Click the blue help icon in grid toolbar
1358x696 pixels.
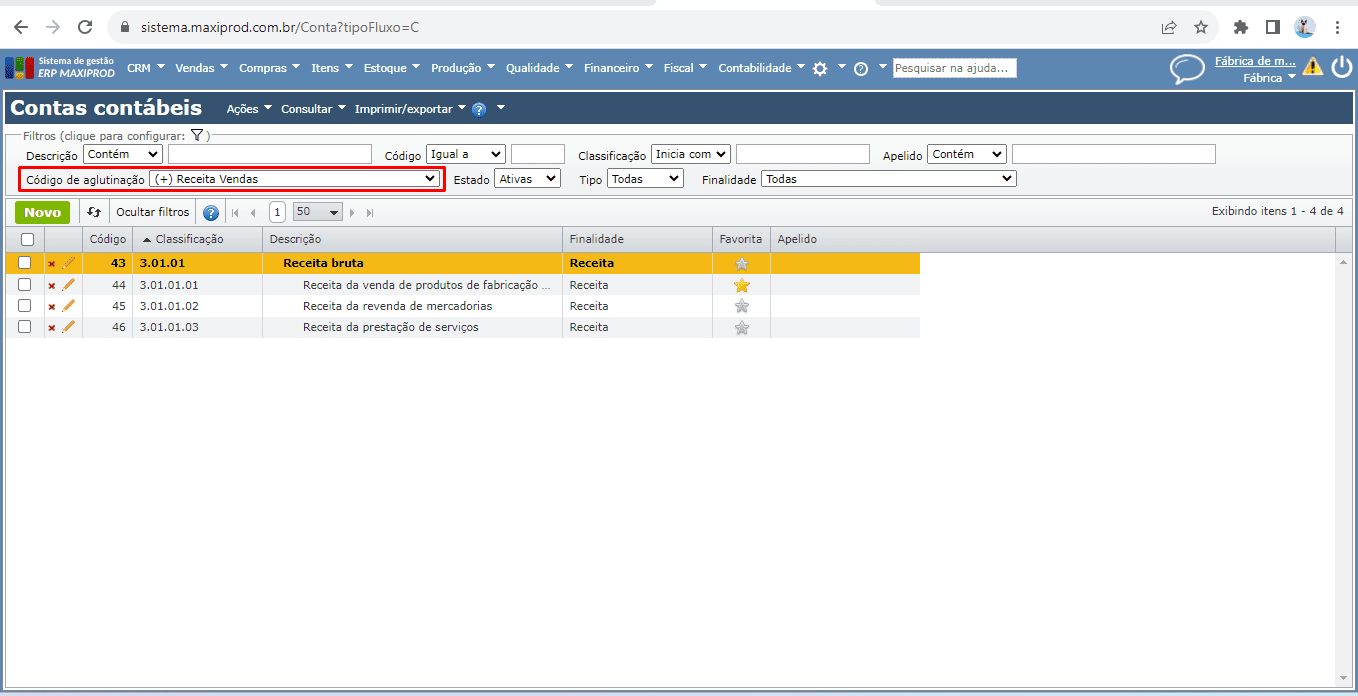[211, 212]
